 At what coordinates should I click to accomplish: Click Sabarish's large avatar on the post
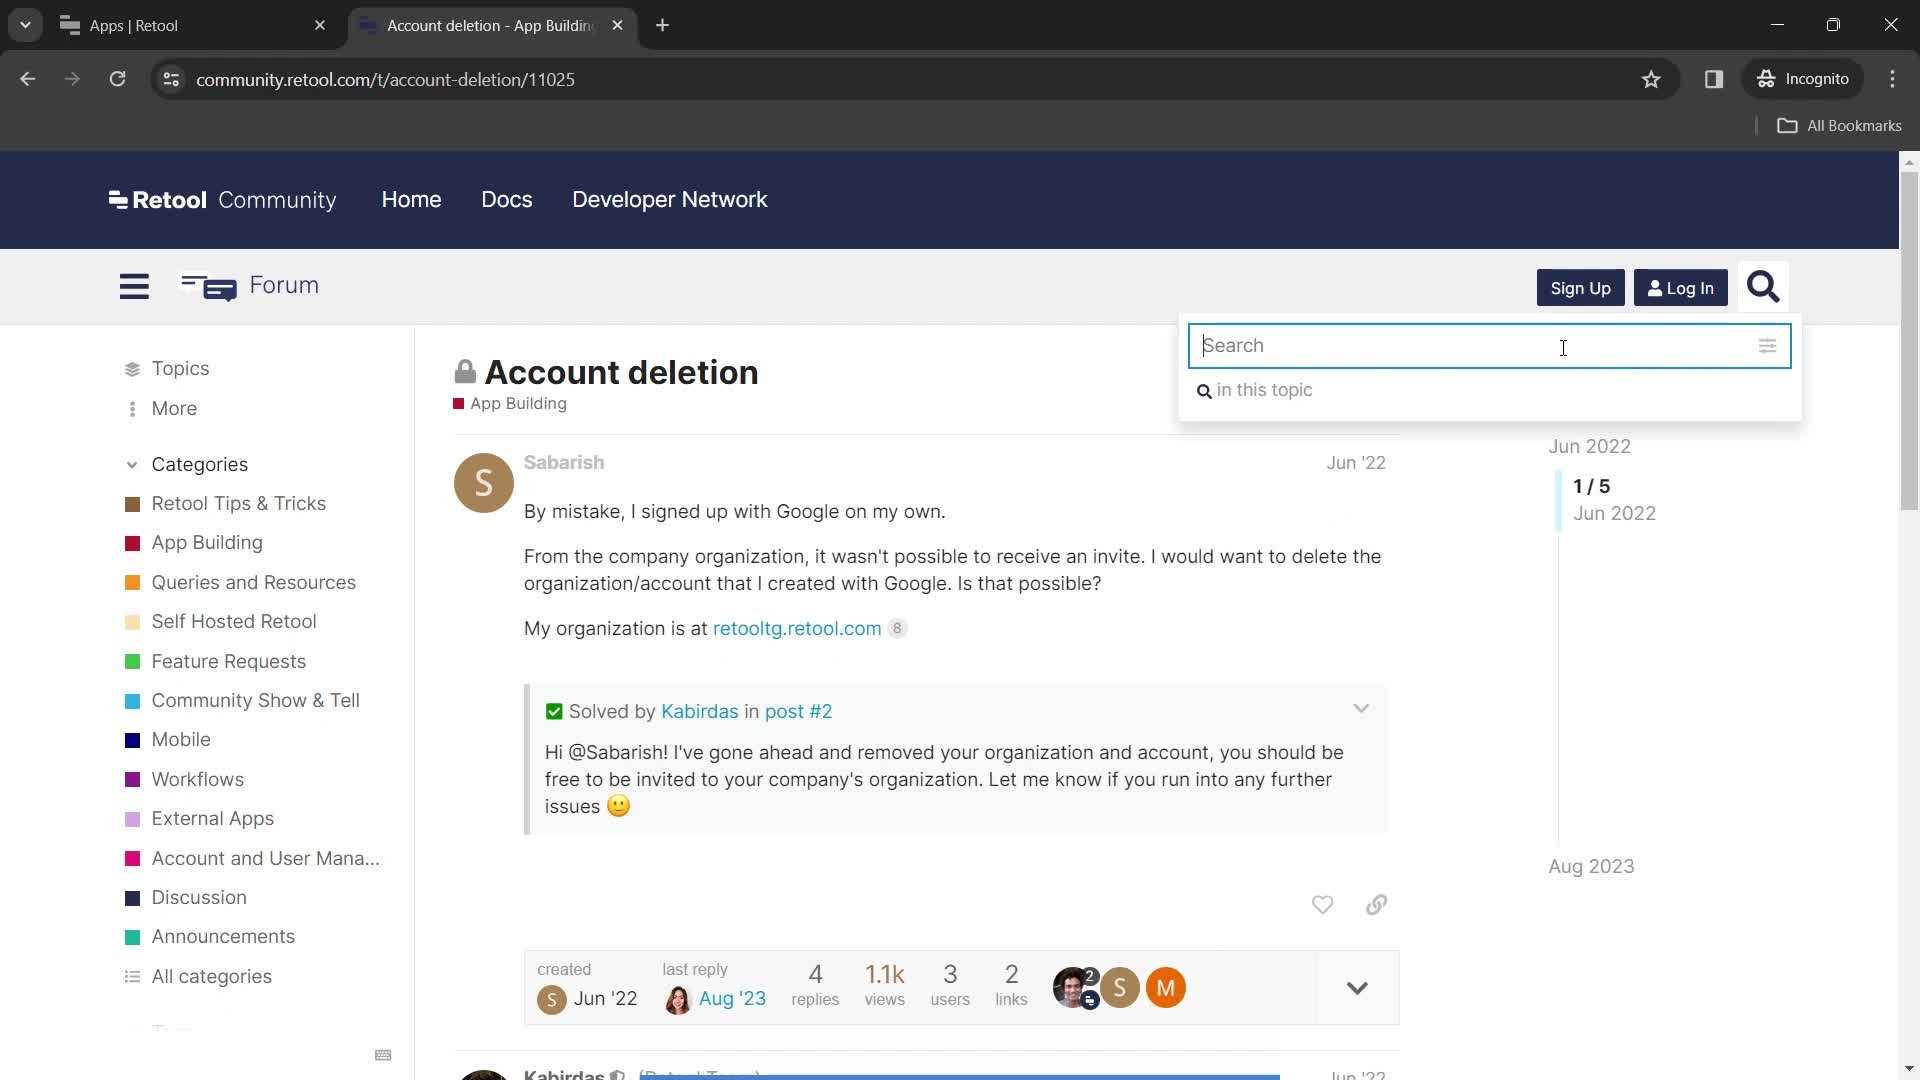[x=483, y=483]
